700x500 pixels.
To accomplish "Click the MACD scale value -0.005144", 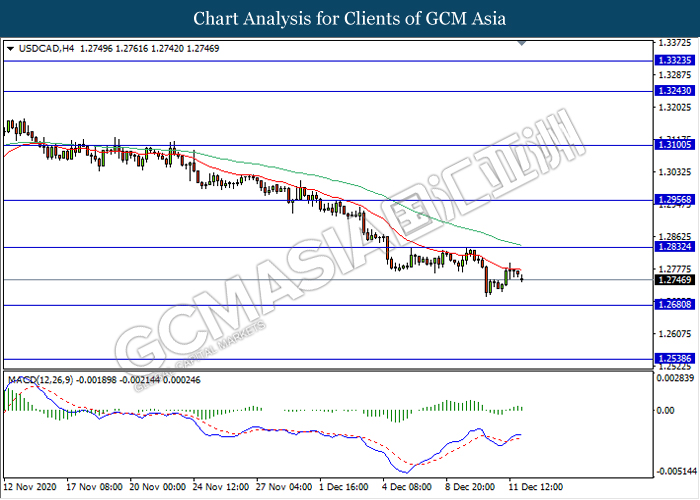I will point(676,471).
